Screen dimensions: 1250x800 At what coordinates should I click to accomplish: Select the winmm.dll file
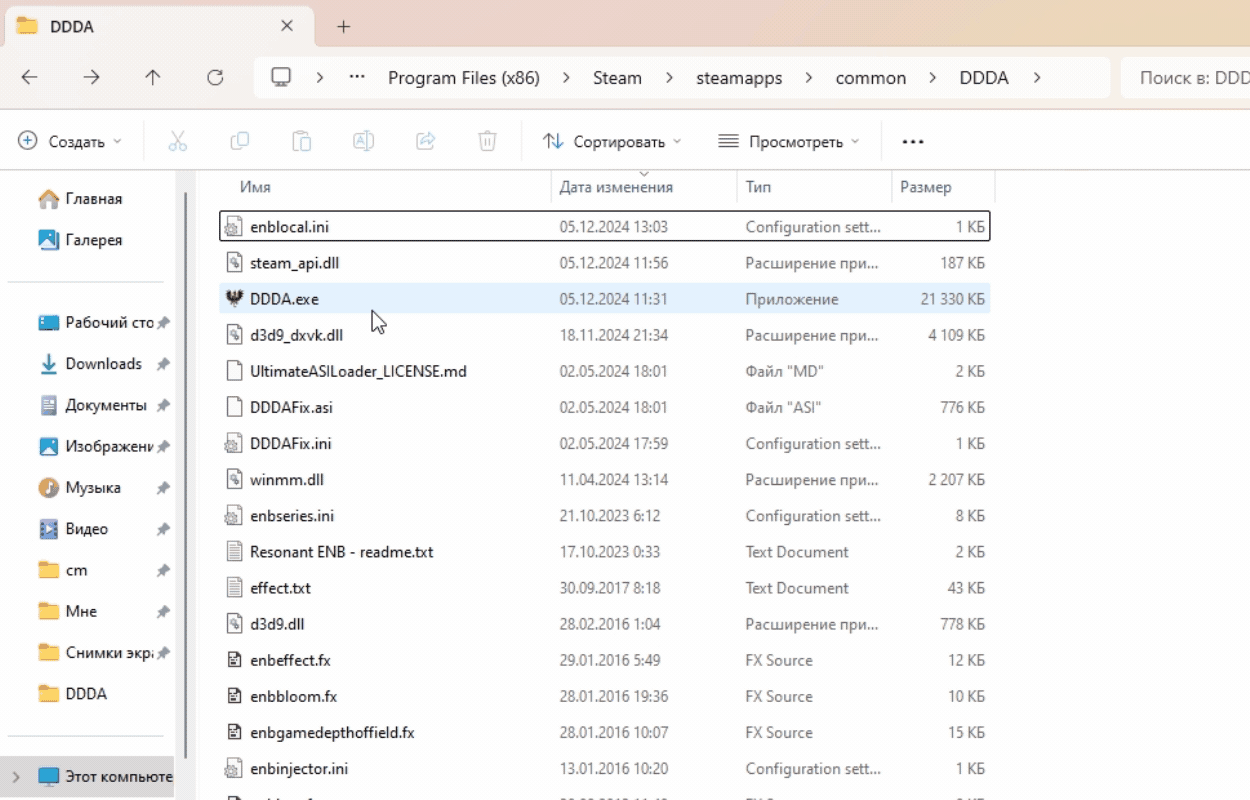[604, 480]
